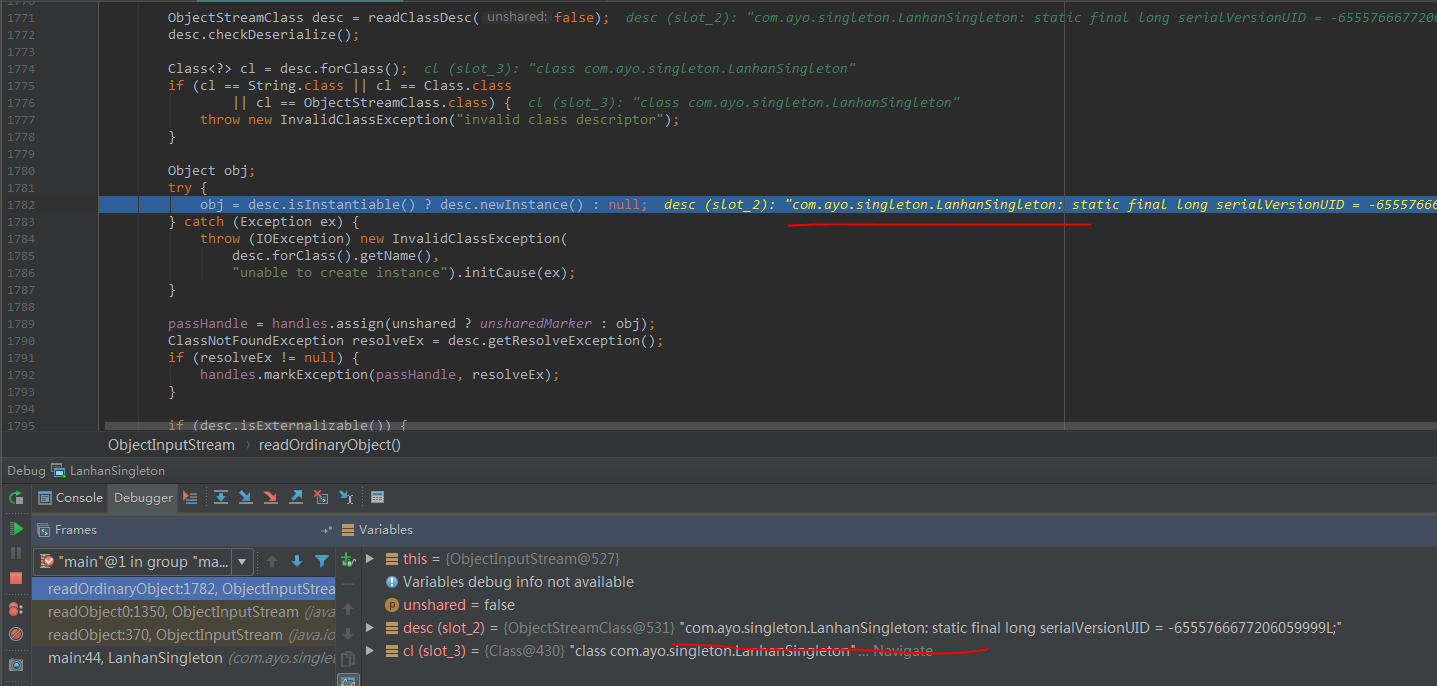Step out of current method

pos(296,497)
